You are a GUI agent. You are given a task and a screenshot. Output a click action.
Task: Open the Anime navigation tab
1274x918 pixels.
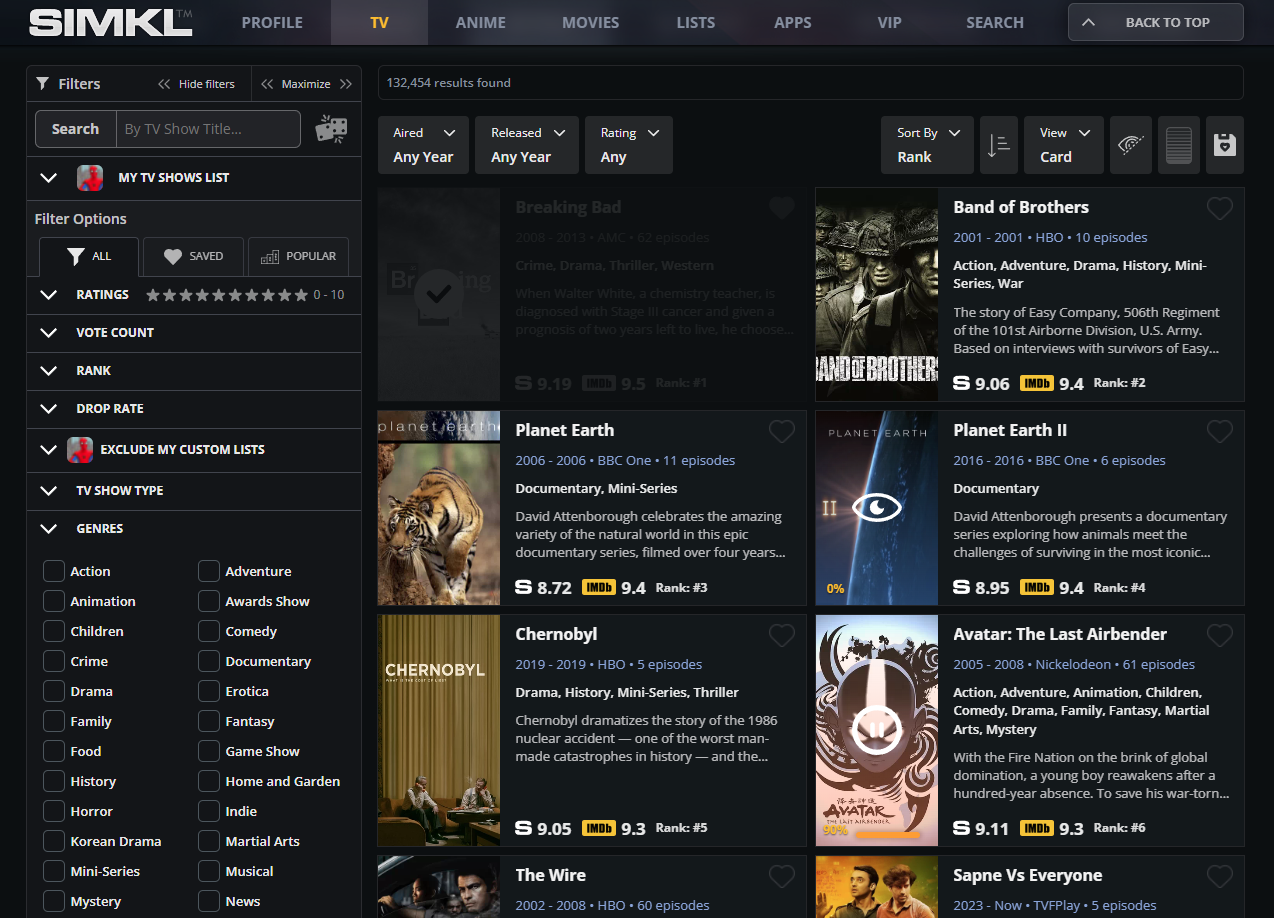click(480, 22)
